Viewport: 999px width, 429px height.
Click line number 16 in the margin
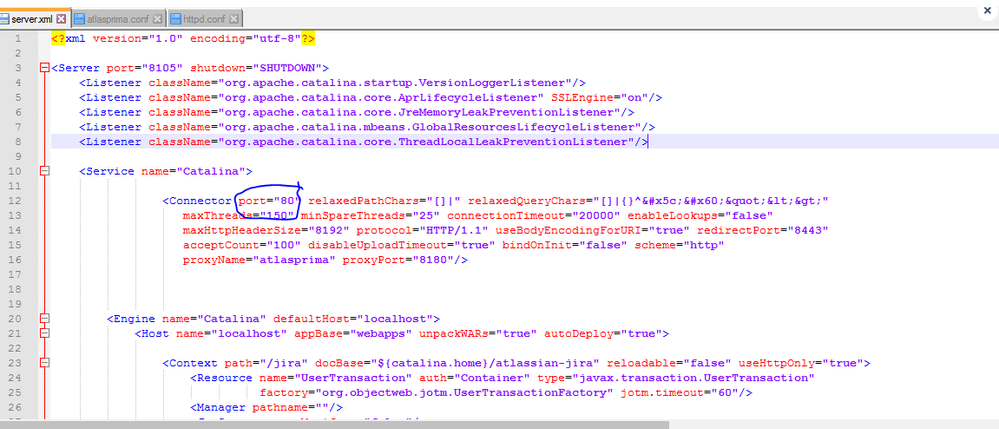15,259
